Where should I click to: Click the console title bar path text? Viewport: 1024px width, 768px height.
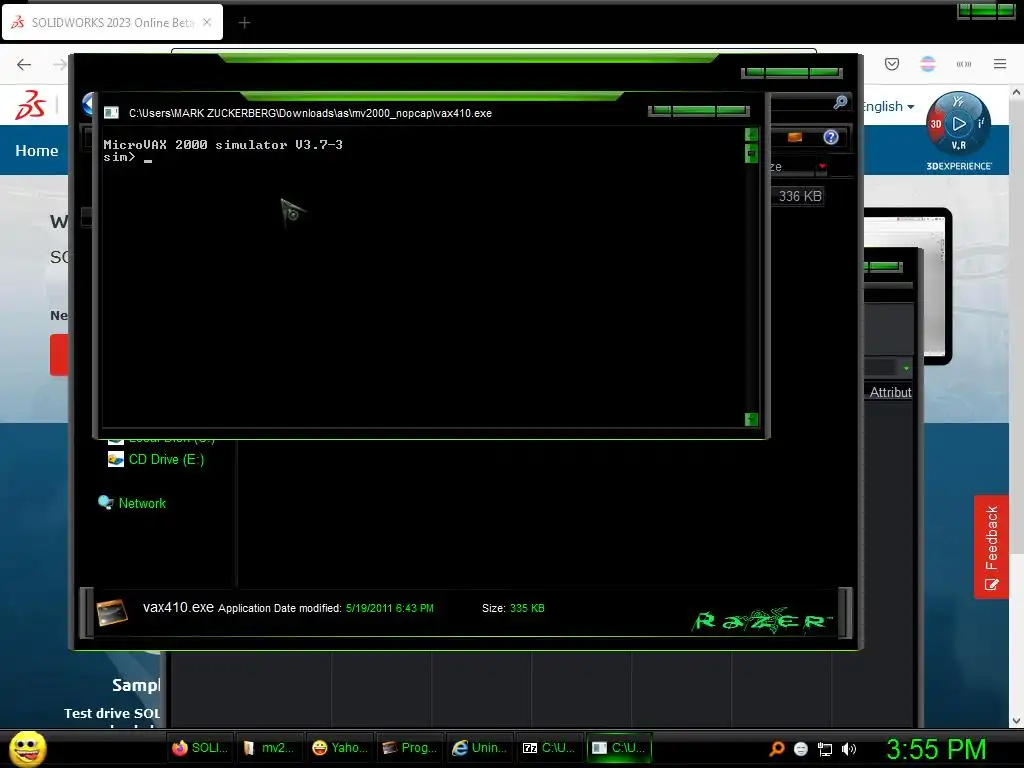tap(310, 113)
